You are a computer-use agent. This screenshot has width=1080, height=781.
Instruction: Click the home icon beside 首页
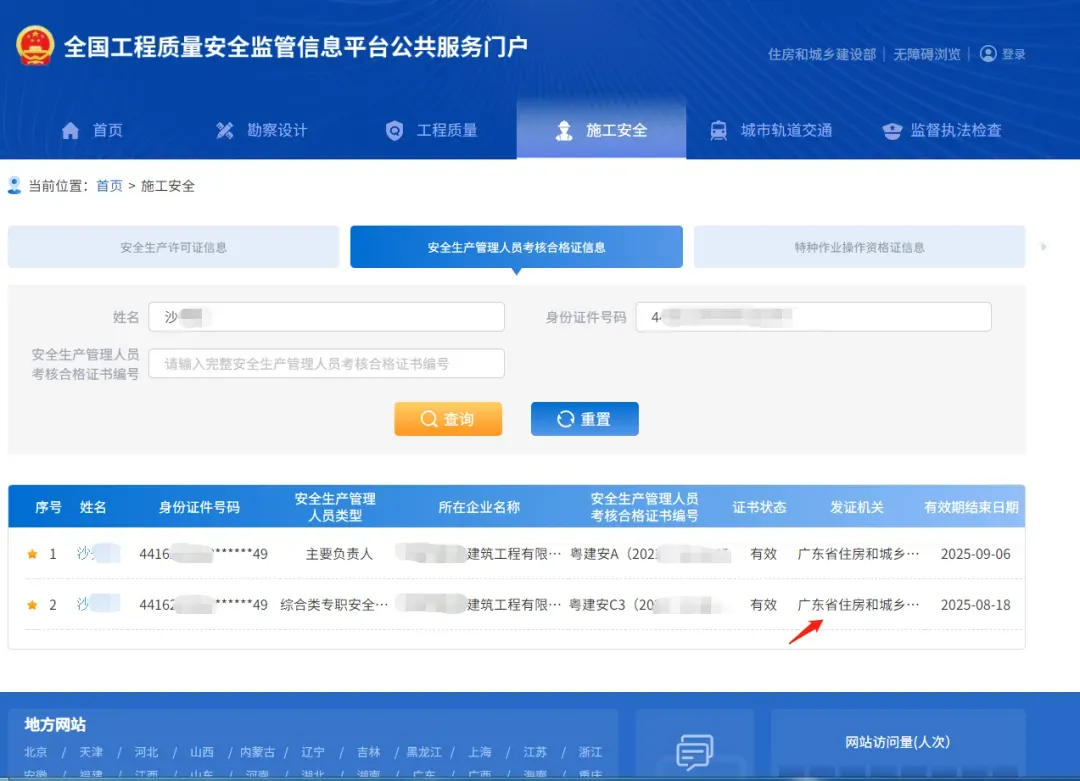[x=70, y=130]
